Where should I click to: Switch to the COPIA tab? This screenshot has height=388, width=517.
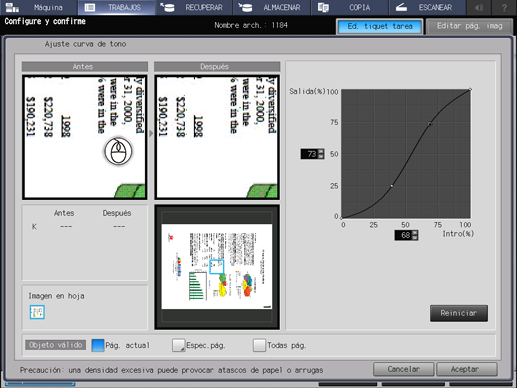click(349, 7)
